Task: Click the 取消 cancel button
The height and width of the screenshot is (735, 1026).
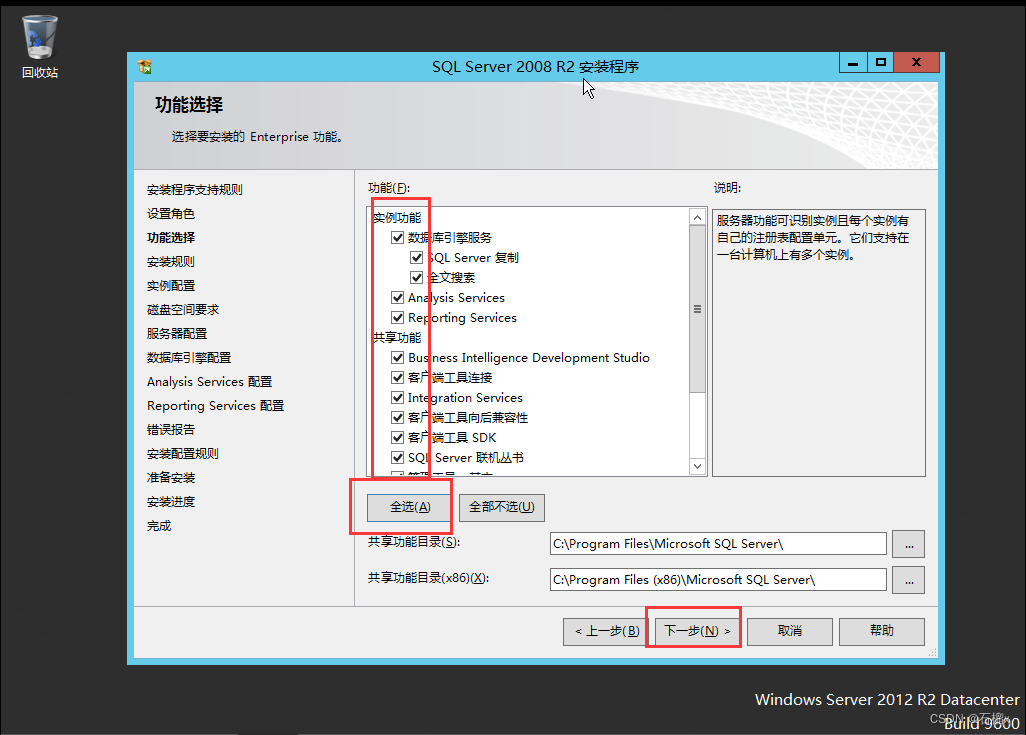Action: tap(790, 632)
